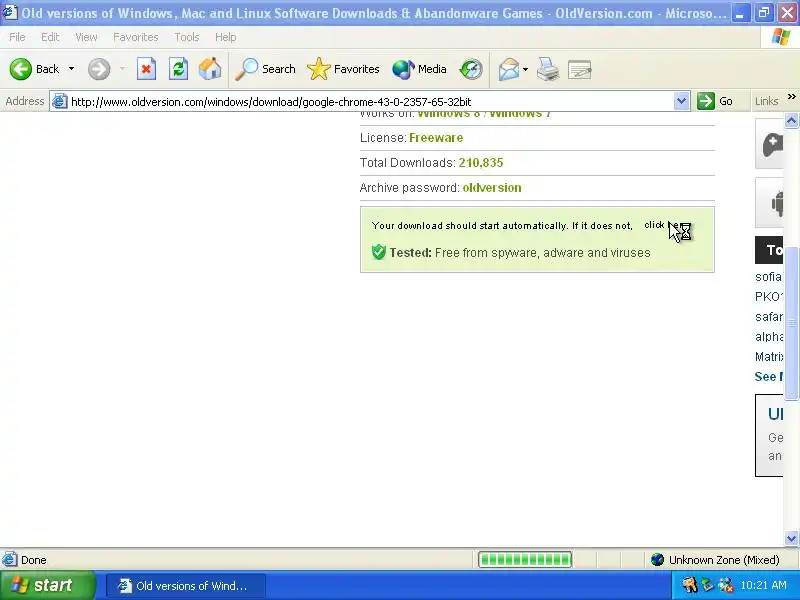Show browsing History clock icon

point(470,69)
